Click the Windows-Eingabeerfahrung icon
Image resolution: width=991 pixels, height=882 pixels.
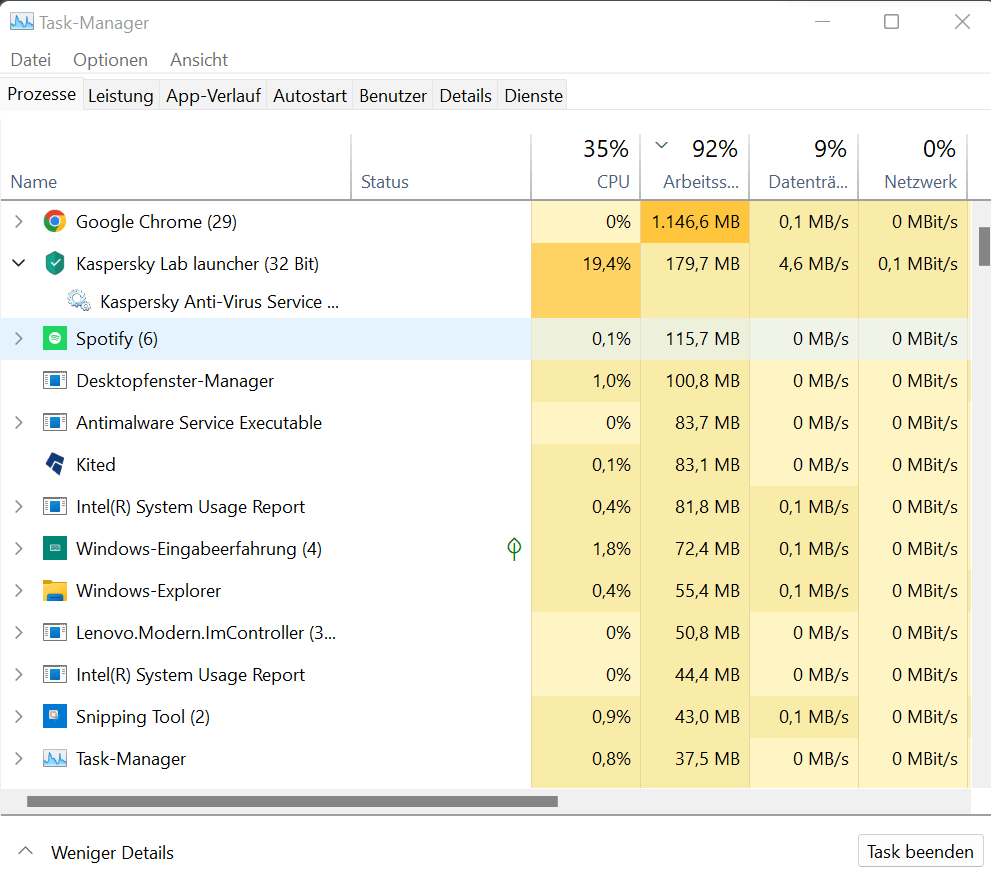pos(55,548)
